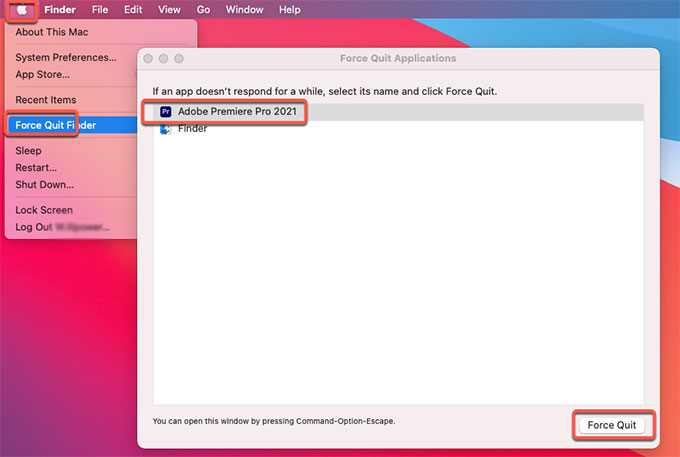Click Lock Screen menu item
Viewport: 680px width, 457px height.
tap(44, 211)
